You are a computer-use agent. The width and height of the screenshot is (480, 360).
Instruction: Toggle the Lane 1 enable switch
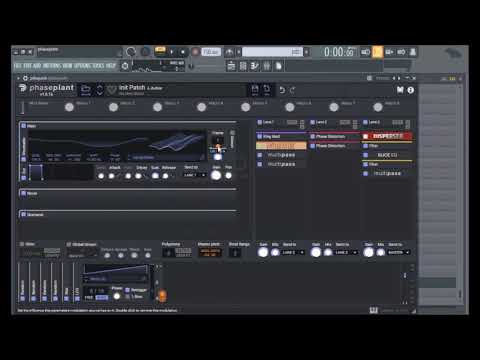[x=260, y=122]
